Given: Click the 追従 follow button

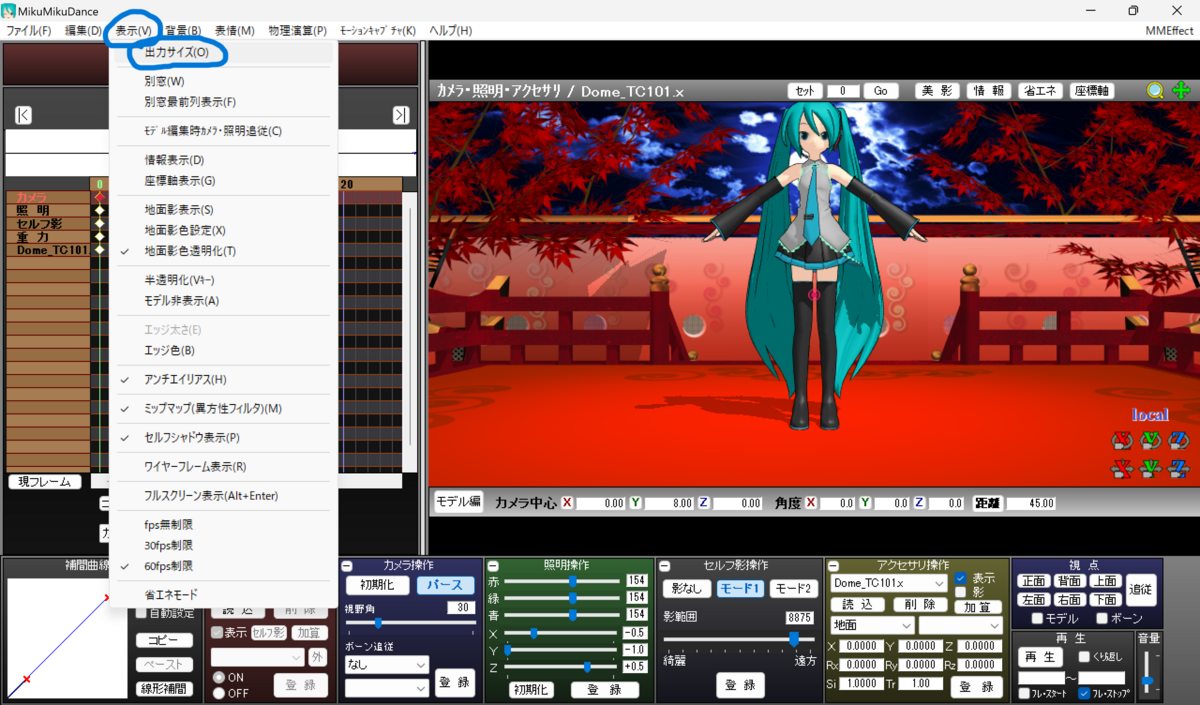Looking at the screenshot, I should pos(1141,590).
